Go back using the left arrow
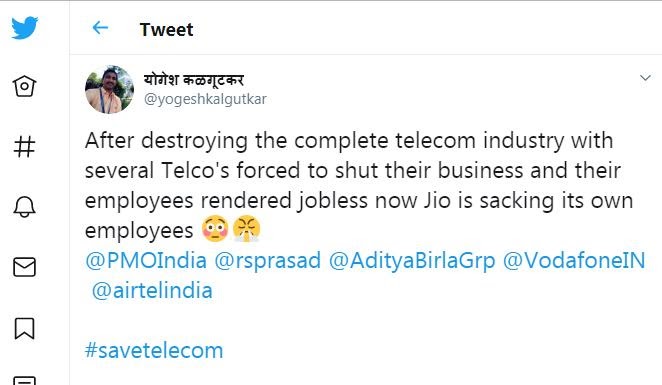 point(100,28)
